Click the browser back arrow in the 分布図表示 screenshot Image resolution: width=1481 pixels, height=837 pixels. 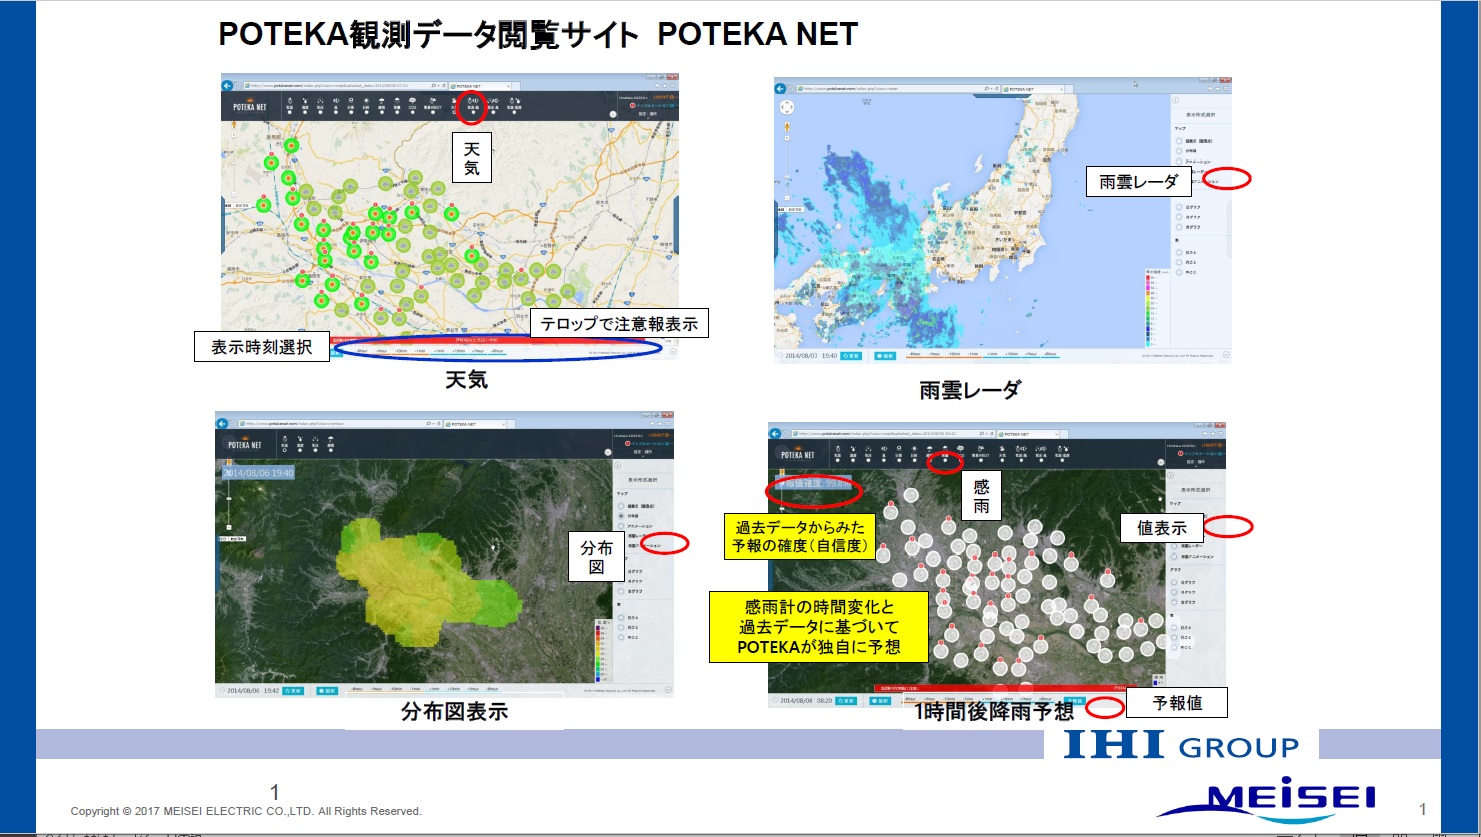click(221, 424)
